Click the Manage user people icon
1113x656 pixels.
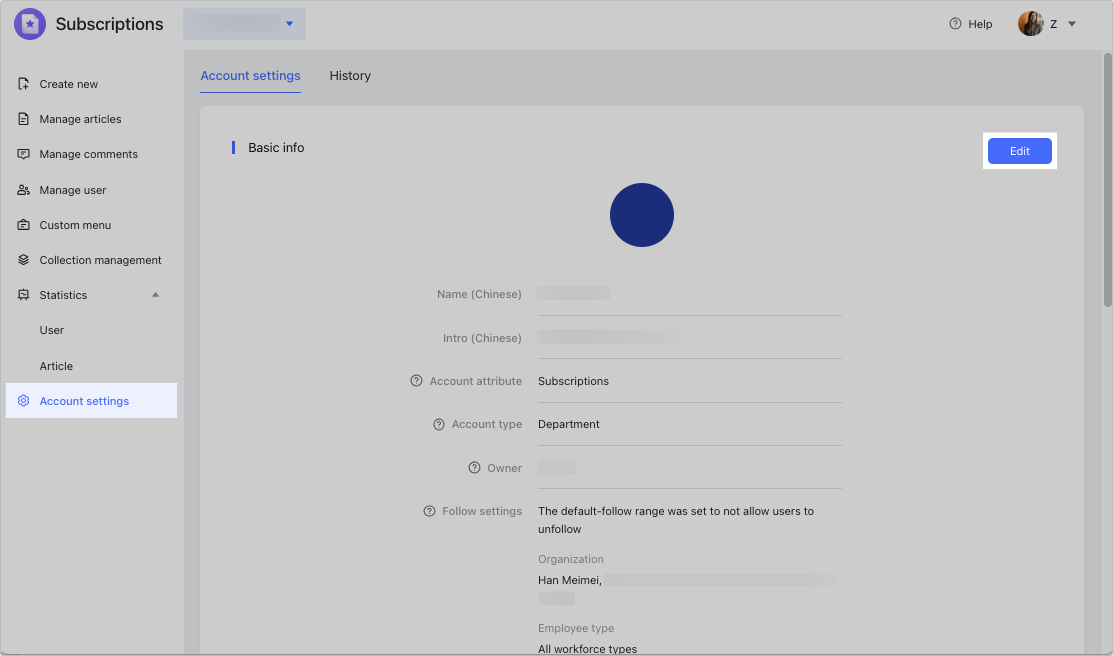tap(23, 190)
